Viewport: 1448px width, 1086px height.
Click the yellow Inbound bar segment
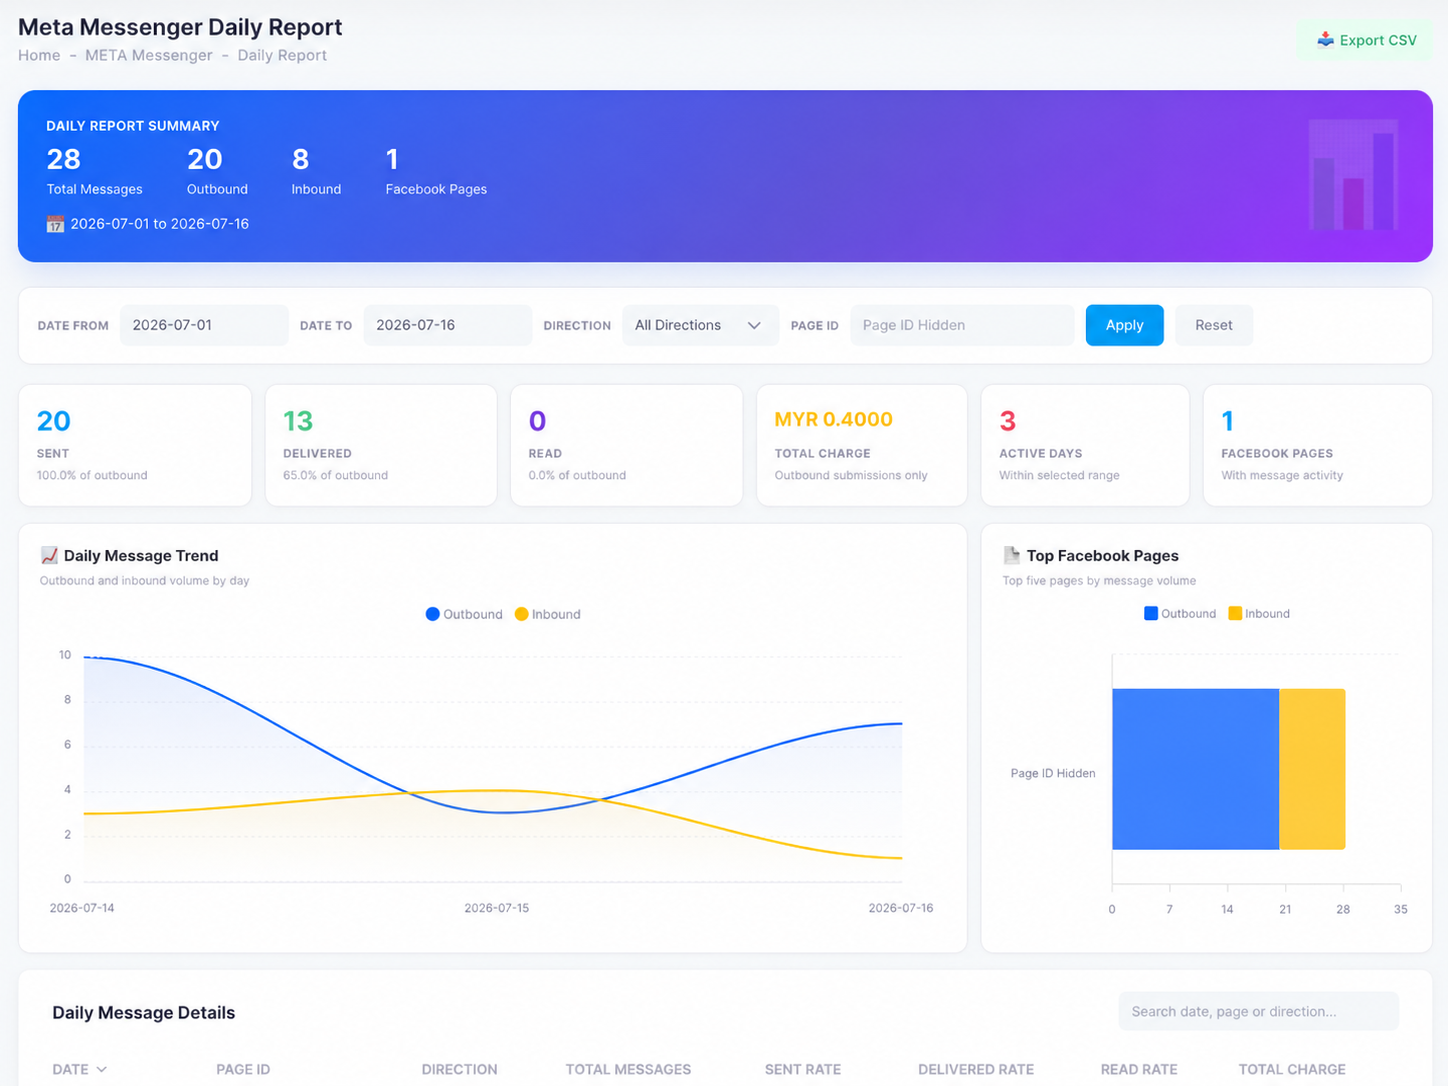pos(1312,769)
